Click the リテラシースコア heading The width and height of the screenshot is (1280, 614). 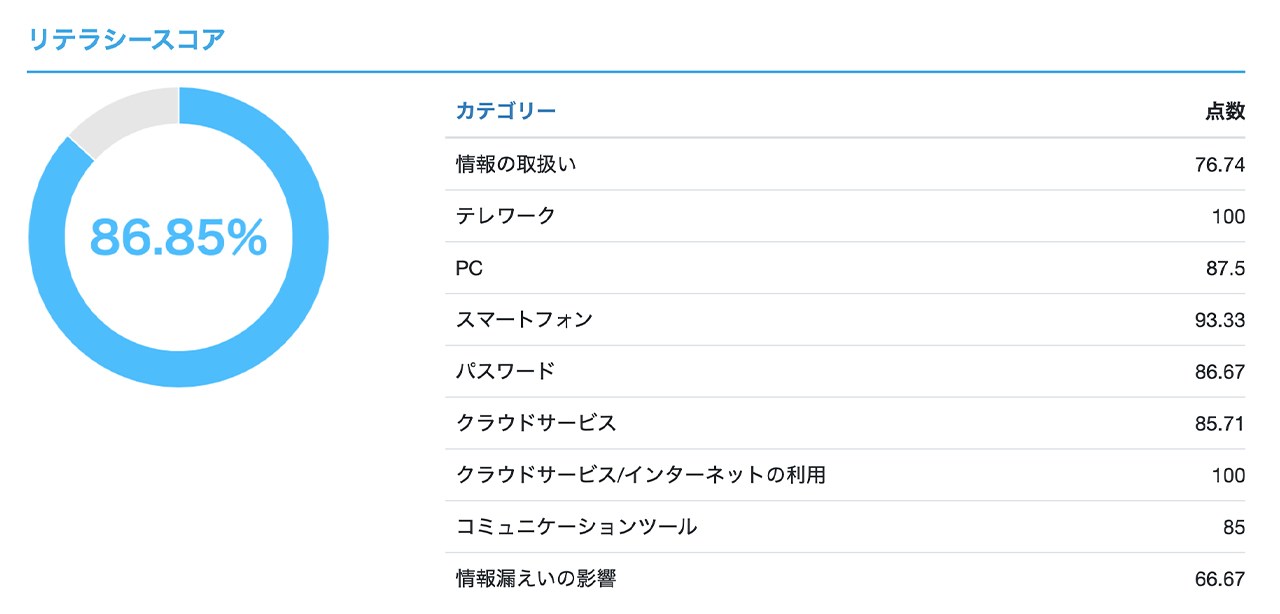pos(126,40)
